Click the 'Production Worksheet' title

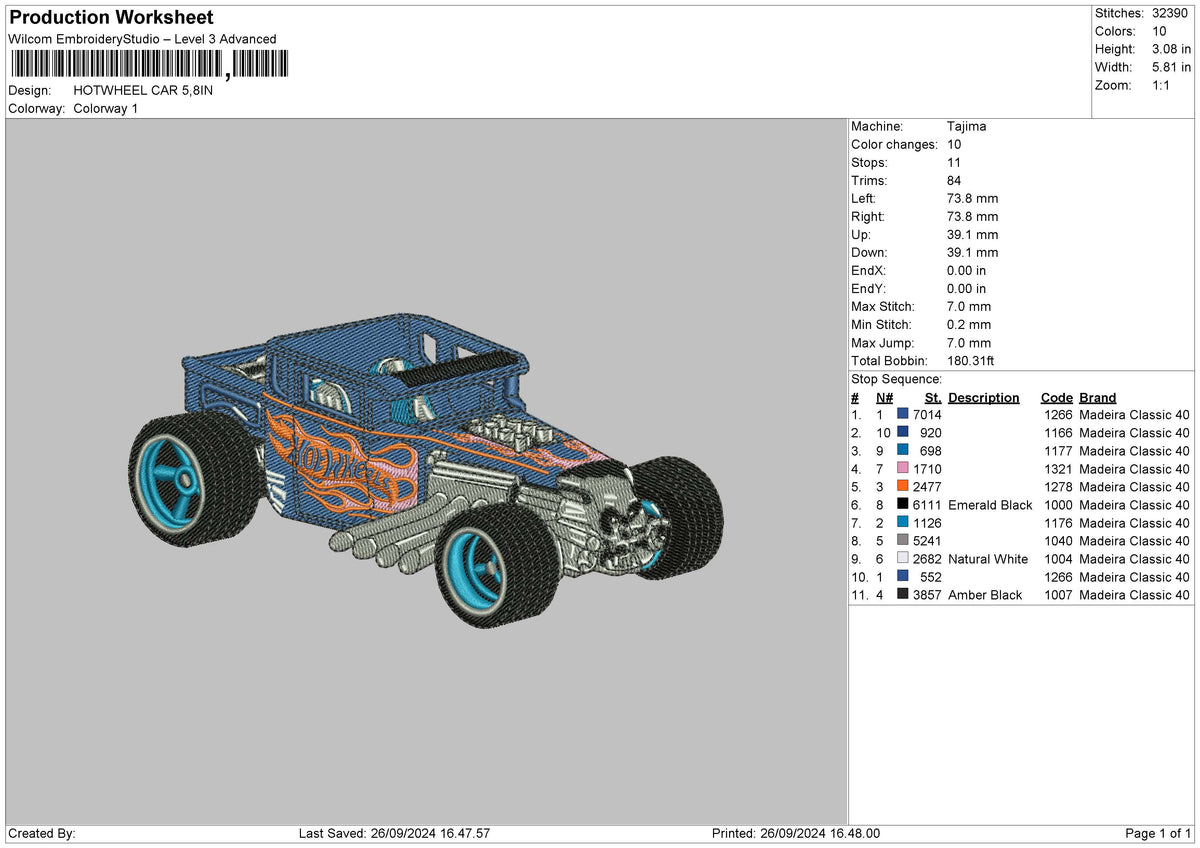tap(111, 18)
